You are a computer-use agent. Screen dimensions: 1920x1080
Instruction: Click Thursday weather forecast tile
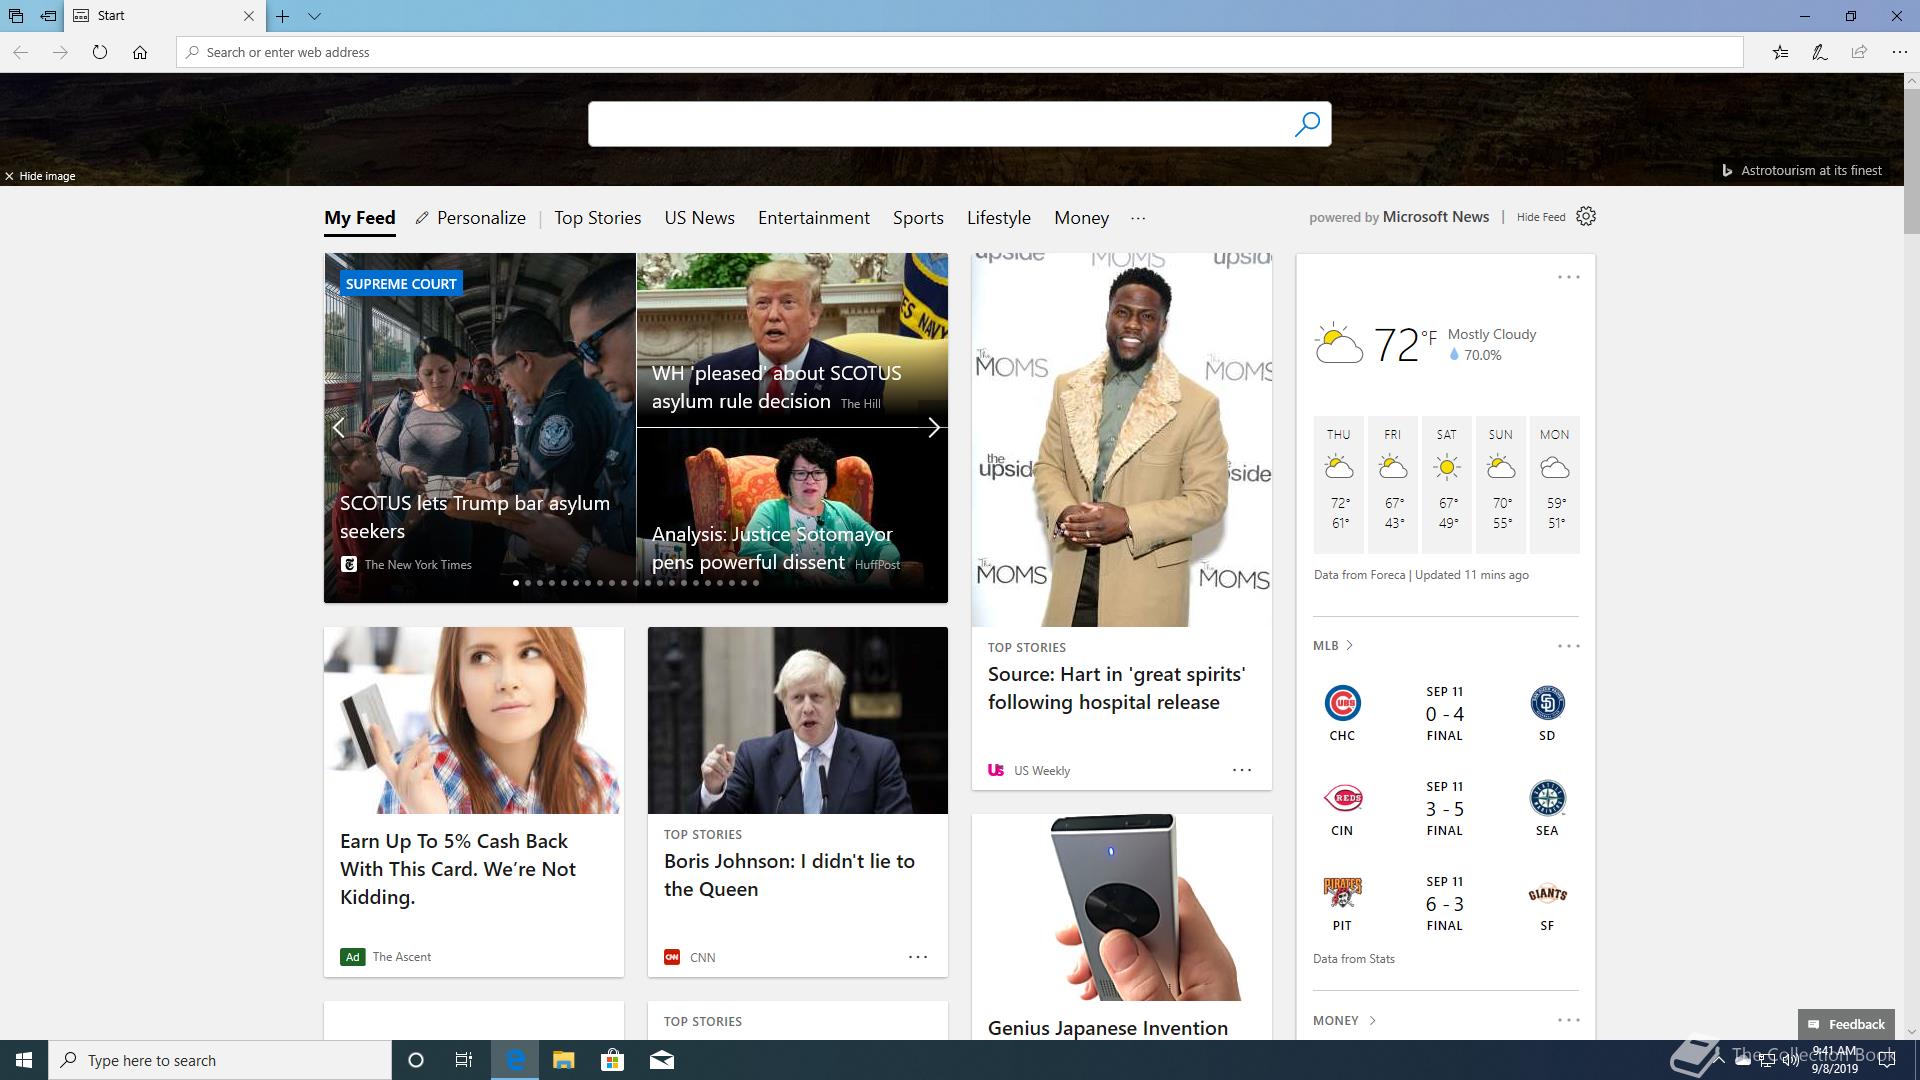(1338, 485)
